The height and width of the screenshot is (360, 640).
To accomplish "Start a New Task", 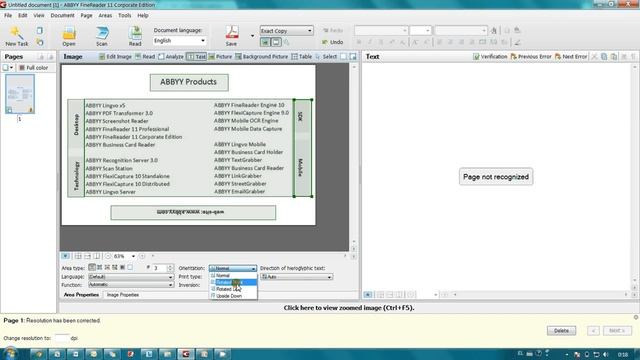I will pos(17,36).
